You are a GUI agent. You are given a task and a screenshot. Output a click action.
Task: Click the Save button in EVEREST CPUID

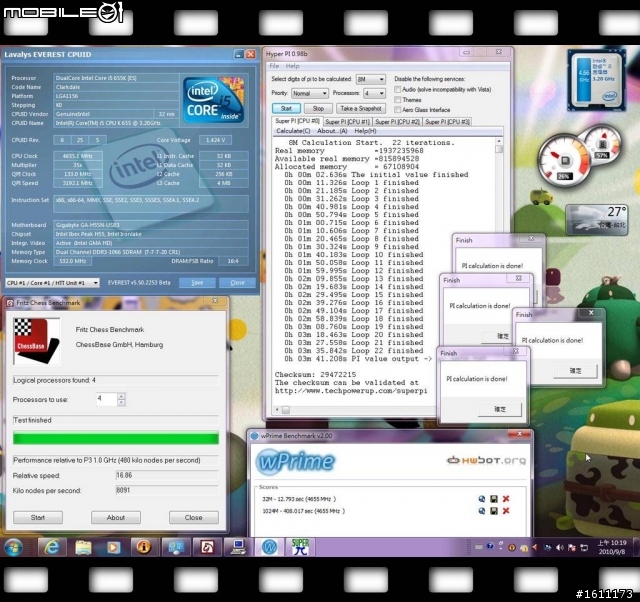coord(197,282)
